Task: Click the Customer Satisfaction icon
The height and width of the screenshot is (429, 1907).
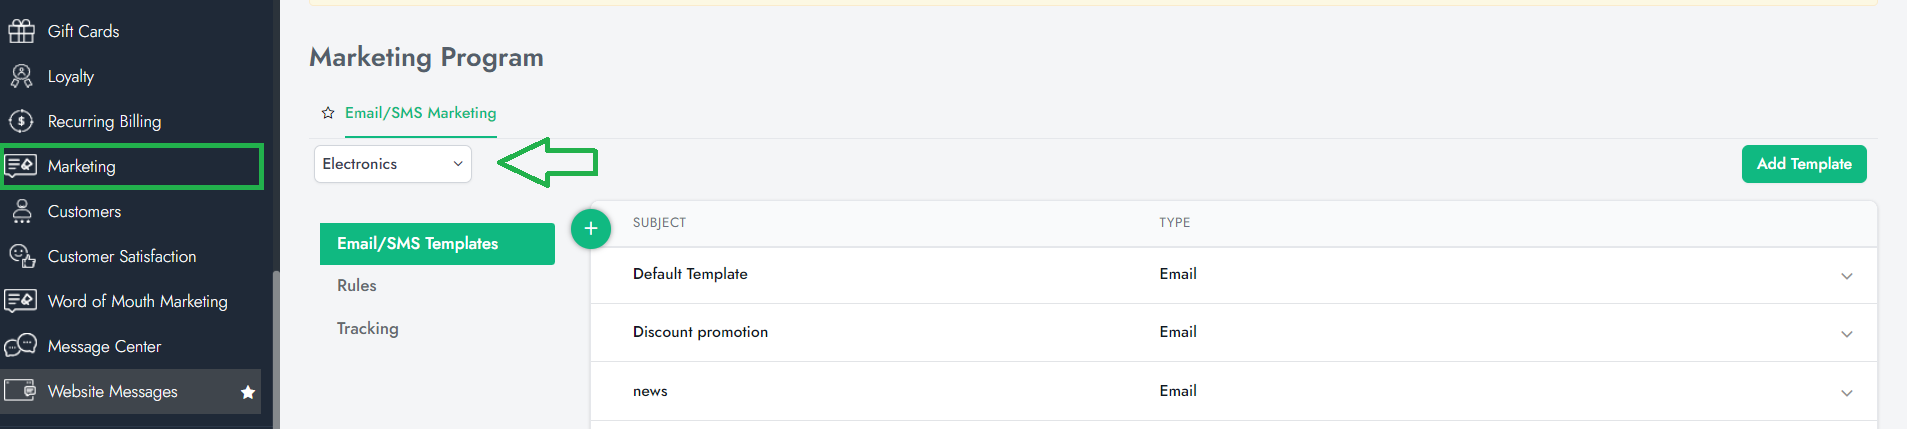Action: pyautogui.click(x=21, y=256)
